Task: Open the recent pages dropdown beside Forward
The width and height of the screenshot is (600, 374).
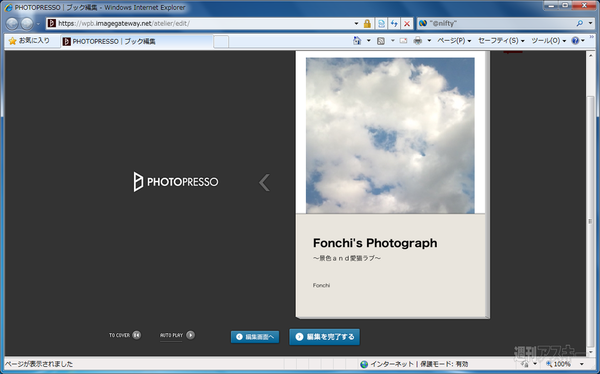Action: click(38, 24)
